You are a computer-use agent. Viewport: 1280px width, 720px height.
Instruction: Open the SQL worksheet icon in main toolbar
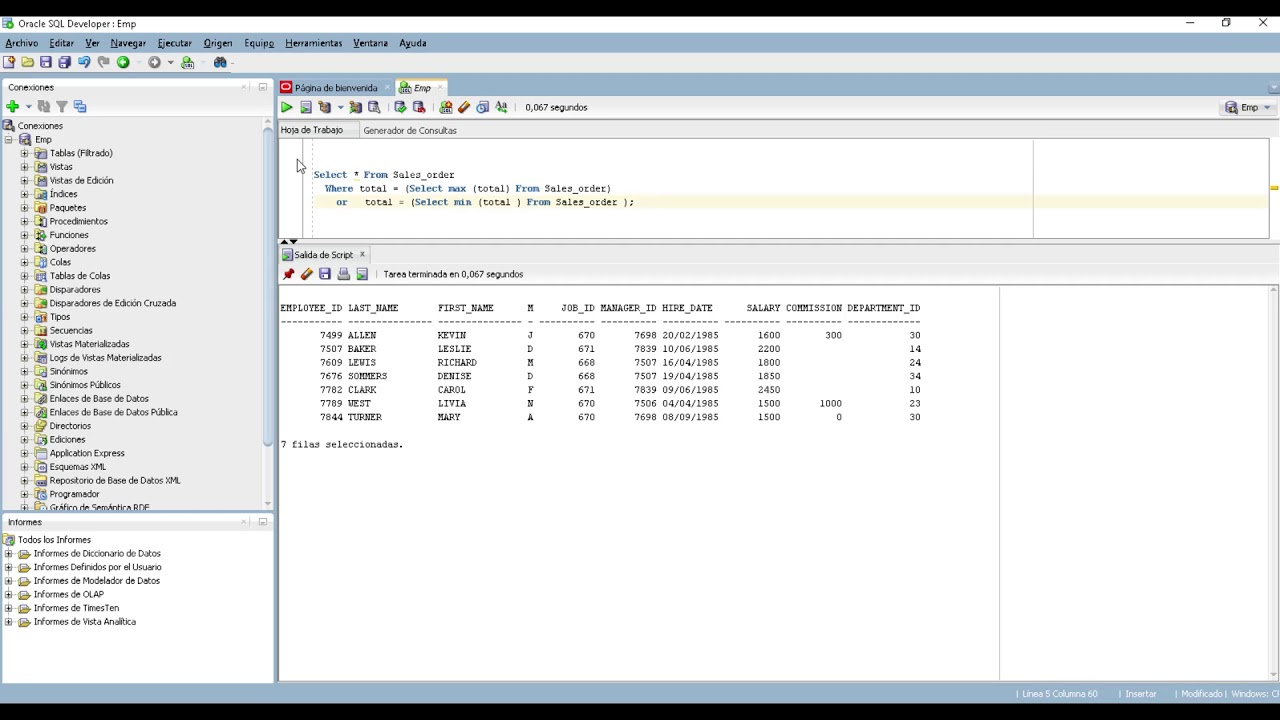point(187,62)
